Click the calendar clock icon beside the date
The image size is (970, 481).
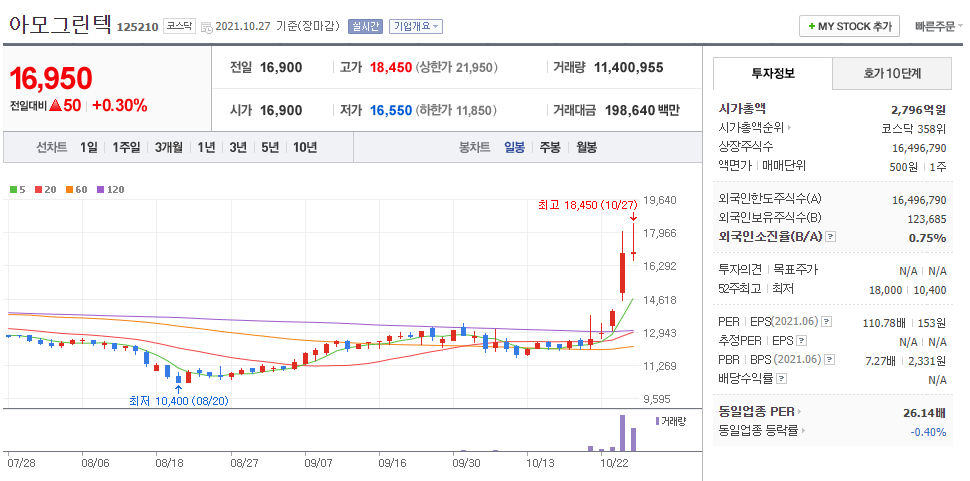tap(207, 27)
